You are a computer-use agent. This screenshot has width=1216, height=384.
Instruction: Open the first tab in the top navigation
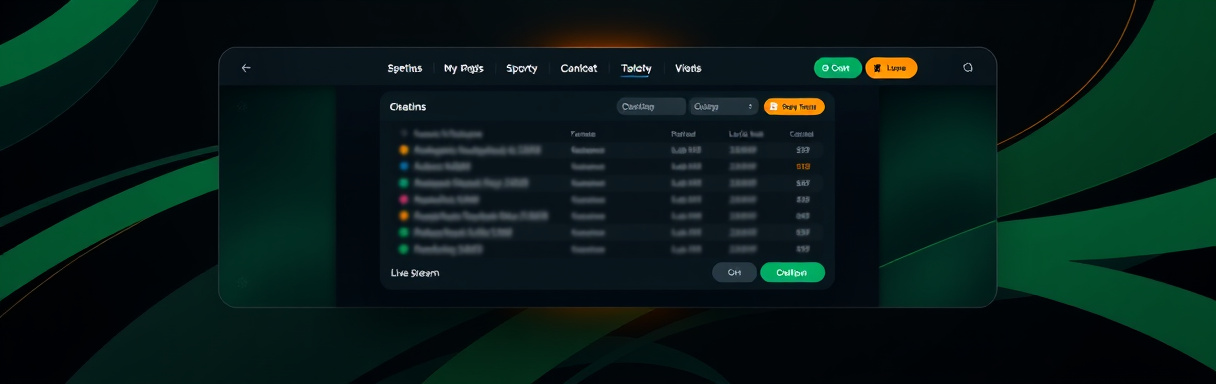click(x=405, y=68)
